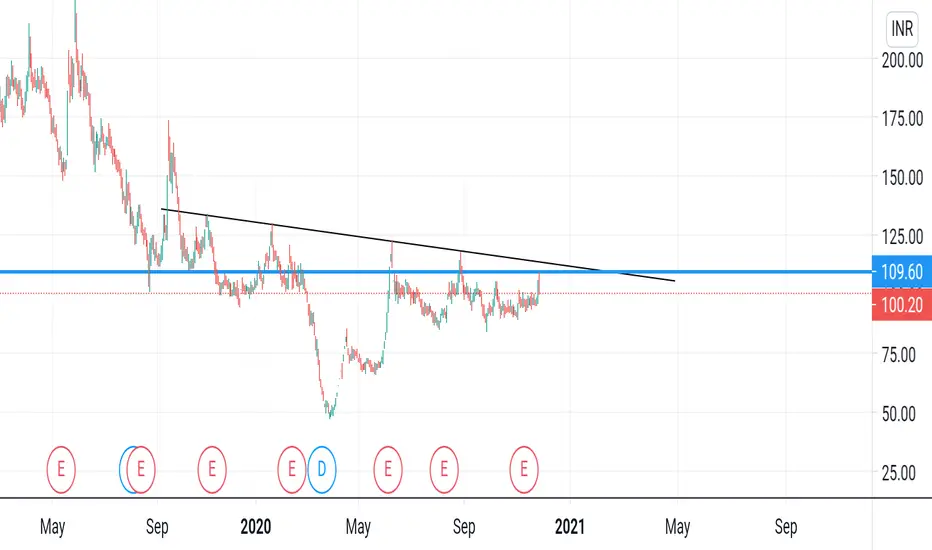Click the 150.00 price axis label
The image size is (932, 550).
click(x=902, y=177)
